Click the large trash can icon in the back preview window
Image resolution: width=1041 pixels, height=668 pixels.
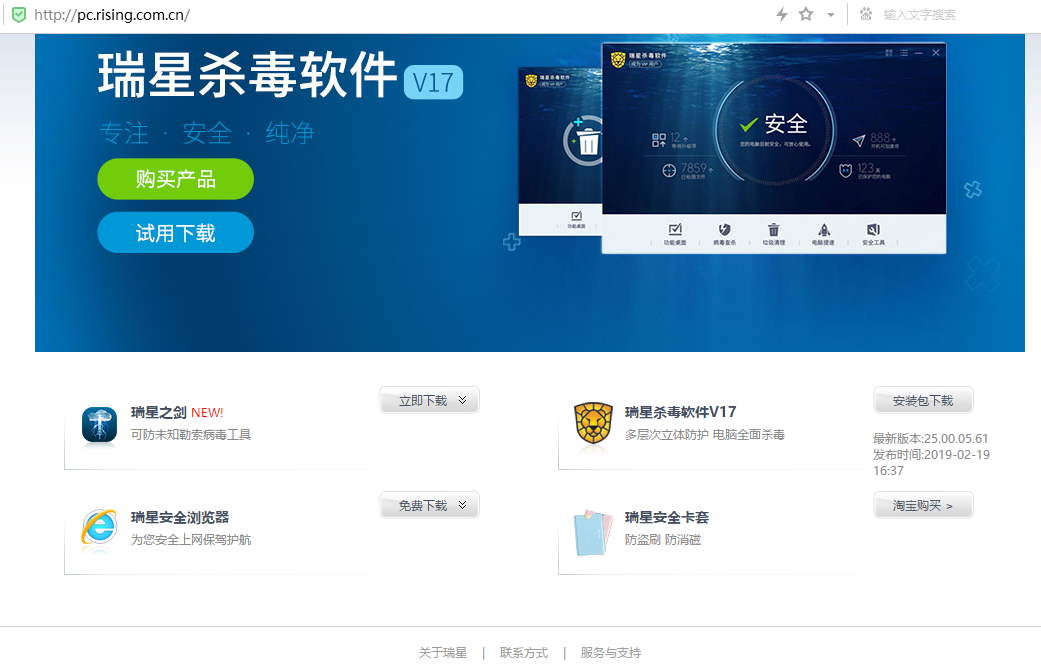point(588,141)
